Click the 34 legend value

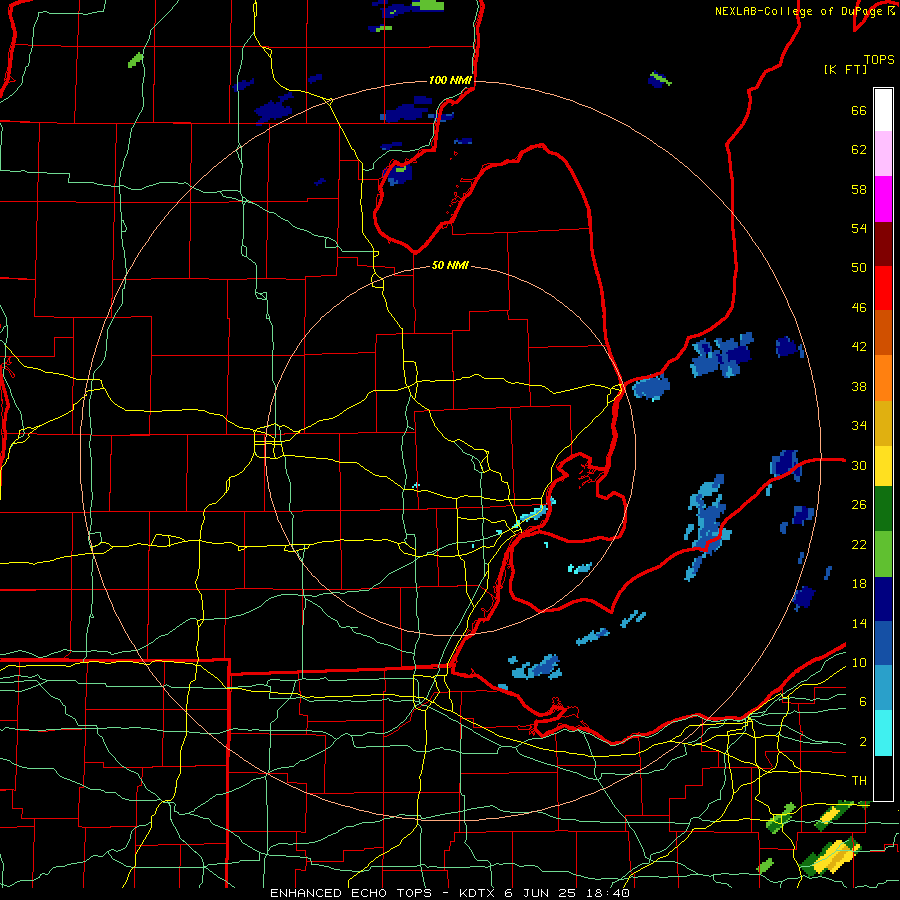(859, 426)
